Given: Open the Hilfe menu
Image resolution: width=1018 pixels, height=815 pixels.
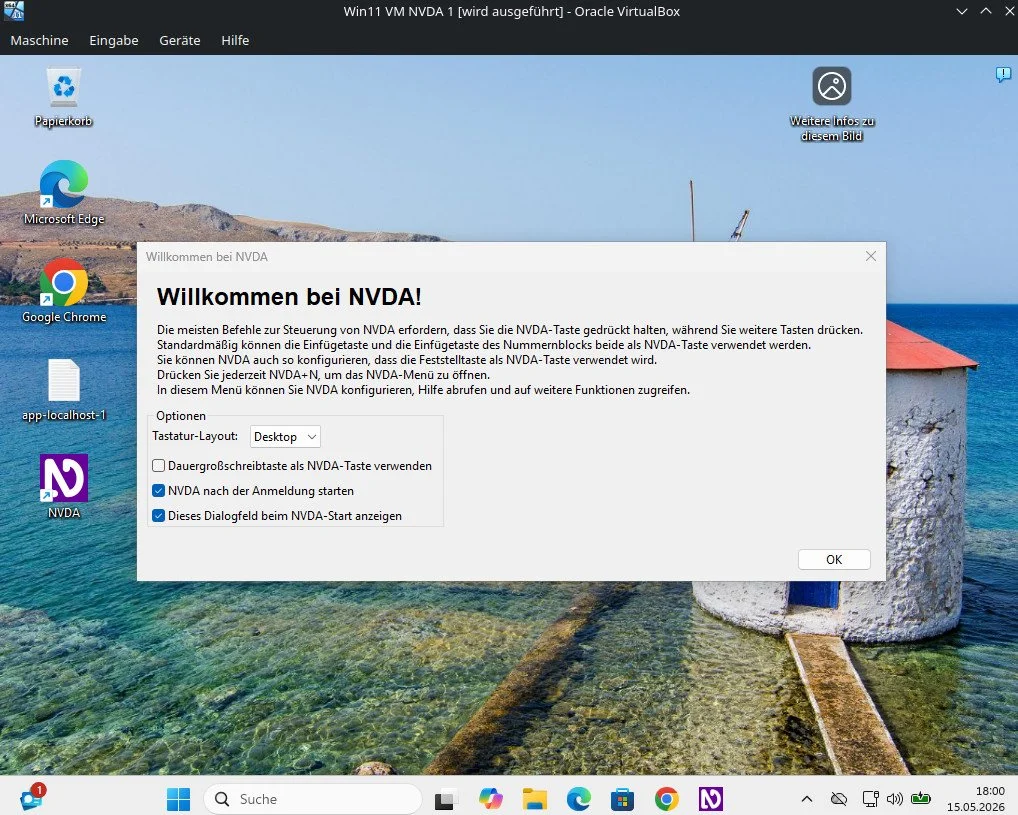Looking at the screenshot, I should point(235,40).
